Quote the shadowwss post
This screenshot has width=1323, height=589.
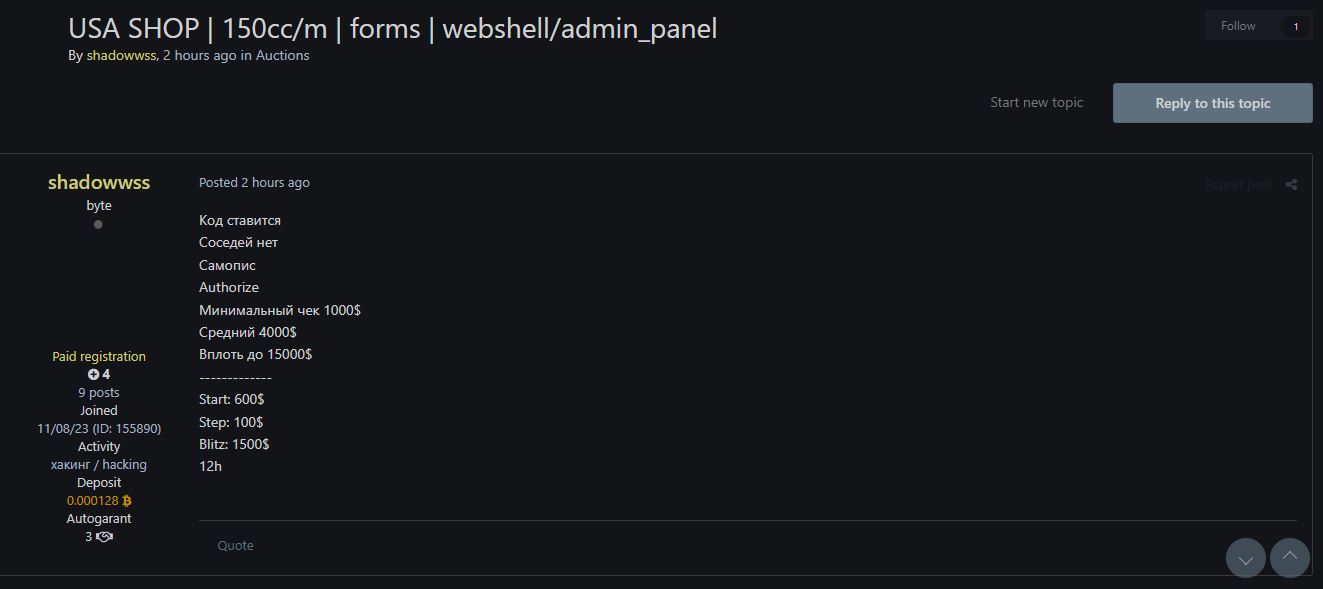[235, 545]
